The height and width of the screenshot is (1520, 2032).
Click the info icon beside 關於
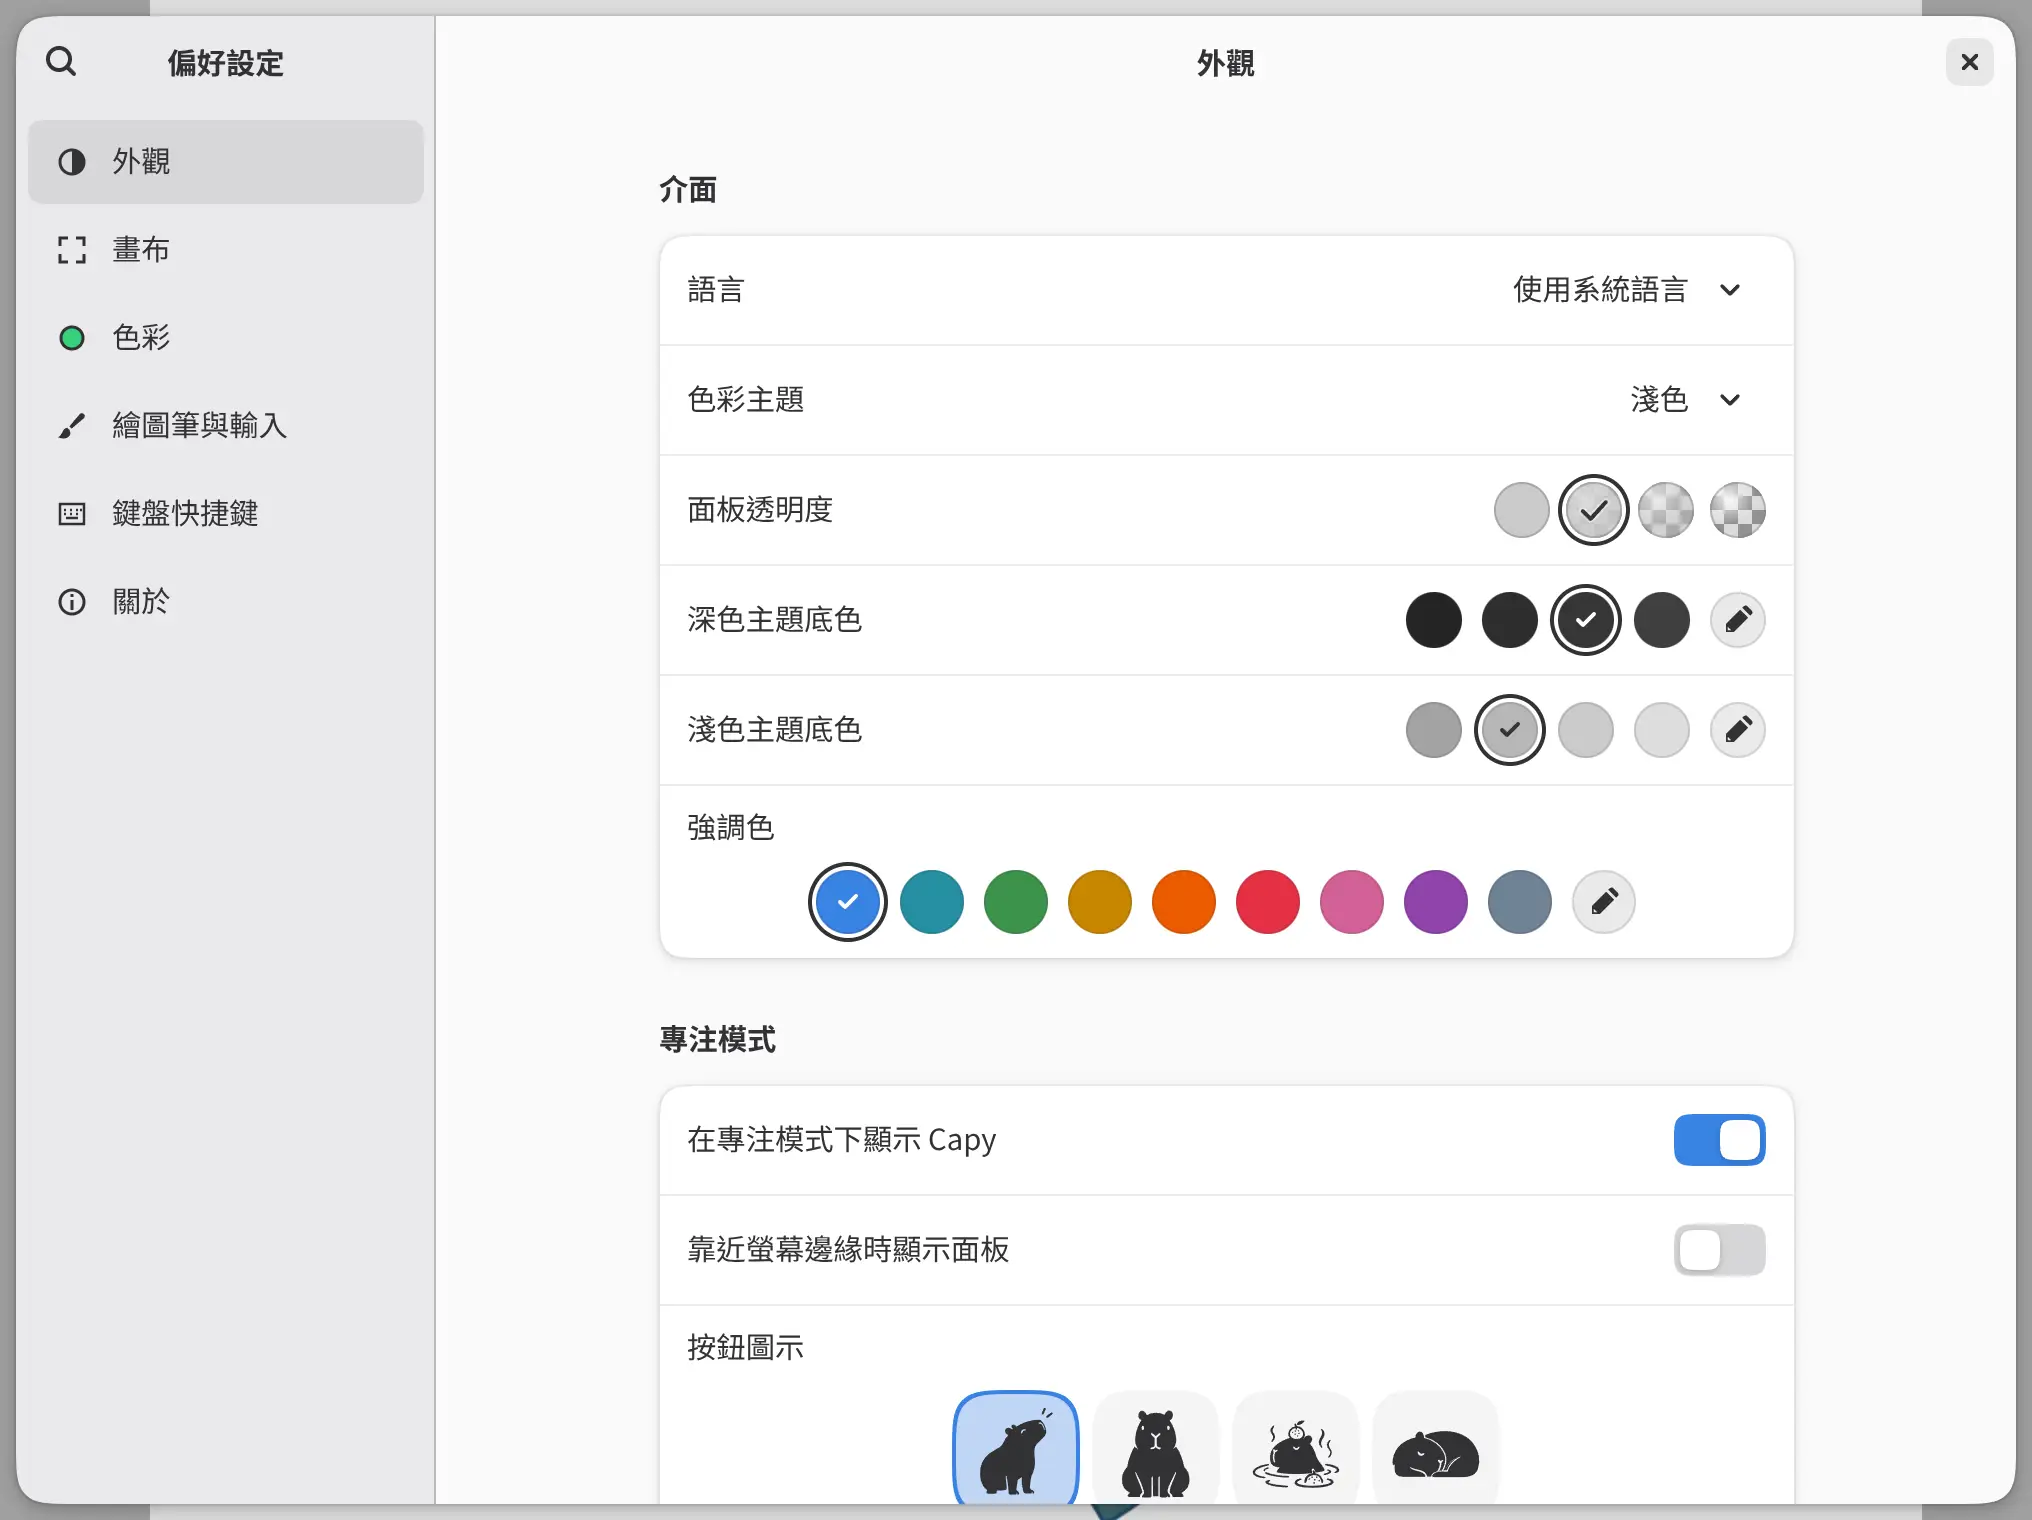coord(72,602)
